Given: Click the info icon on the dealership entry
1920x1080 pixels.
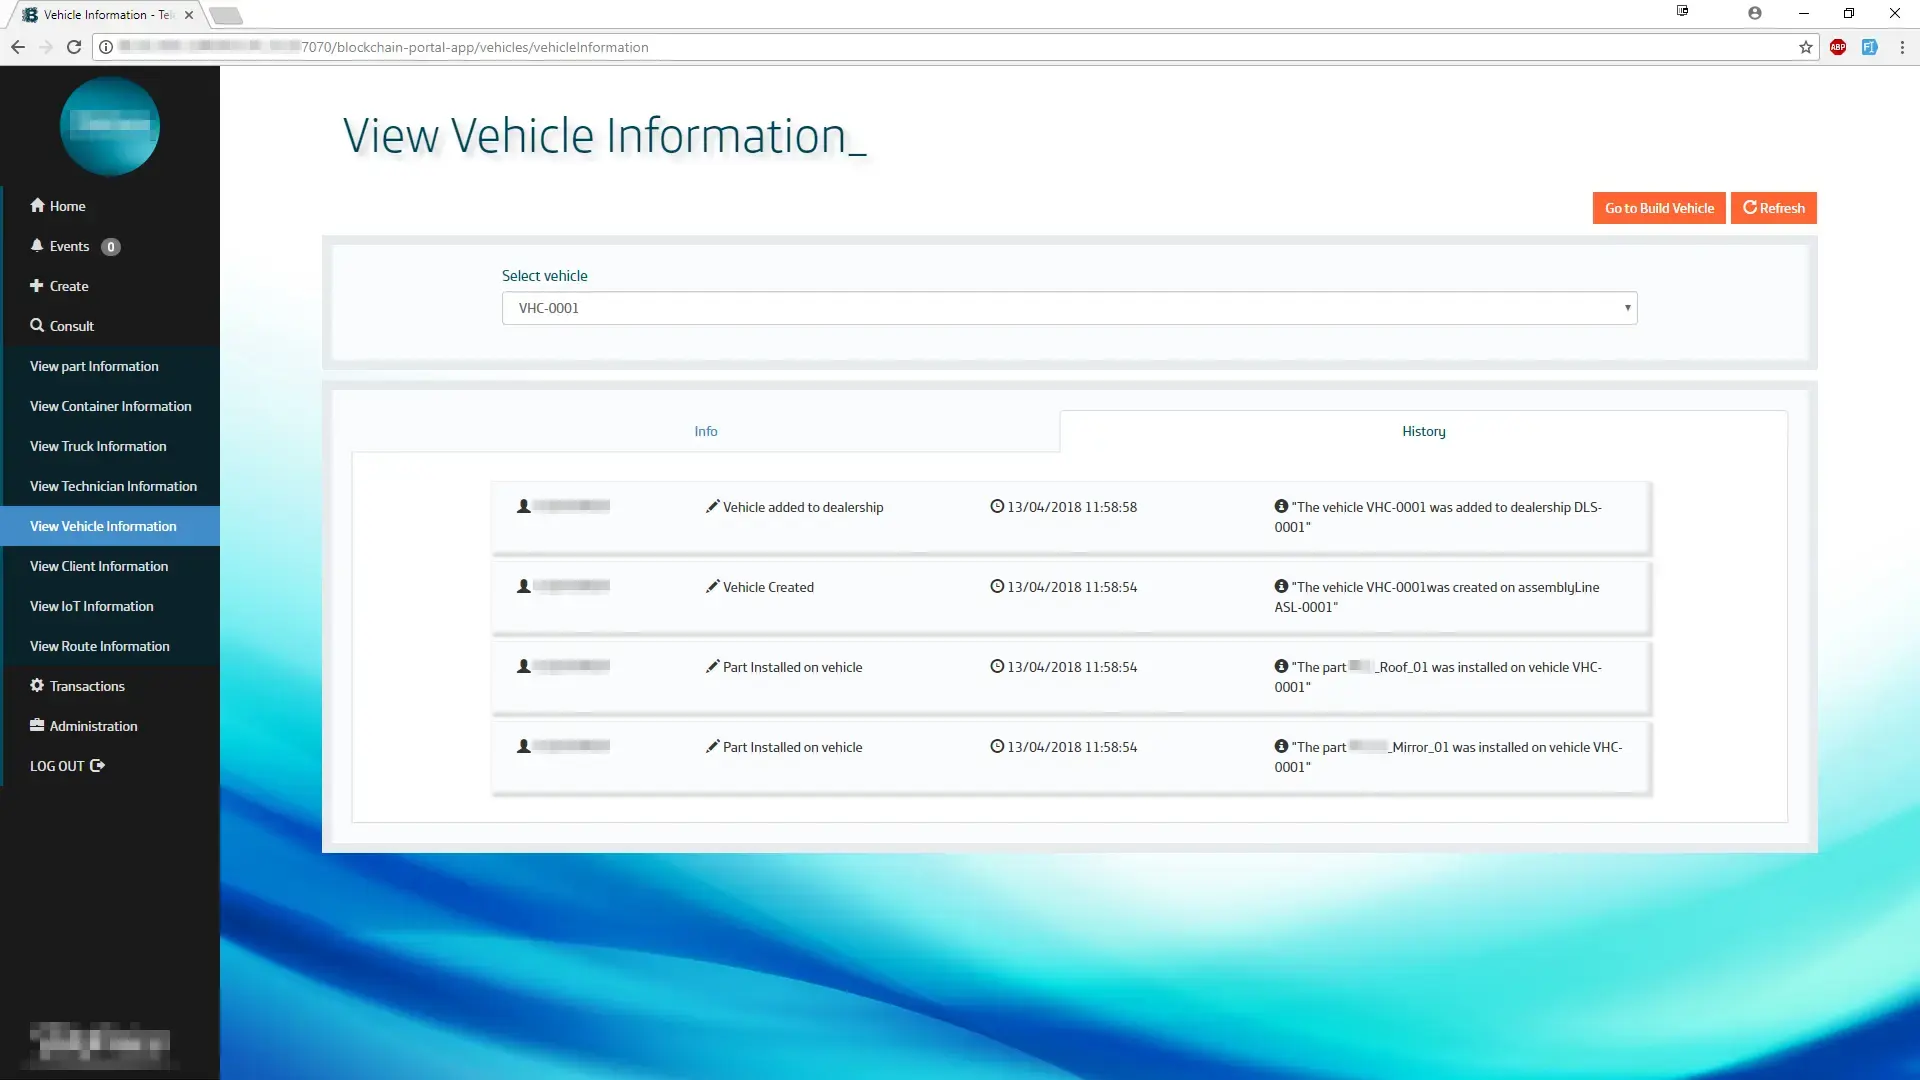Looking at the screenshot, I should pyautogui.click(x=1281, y=506).
